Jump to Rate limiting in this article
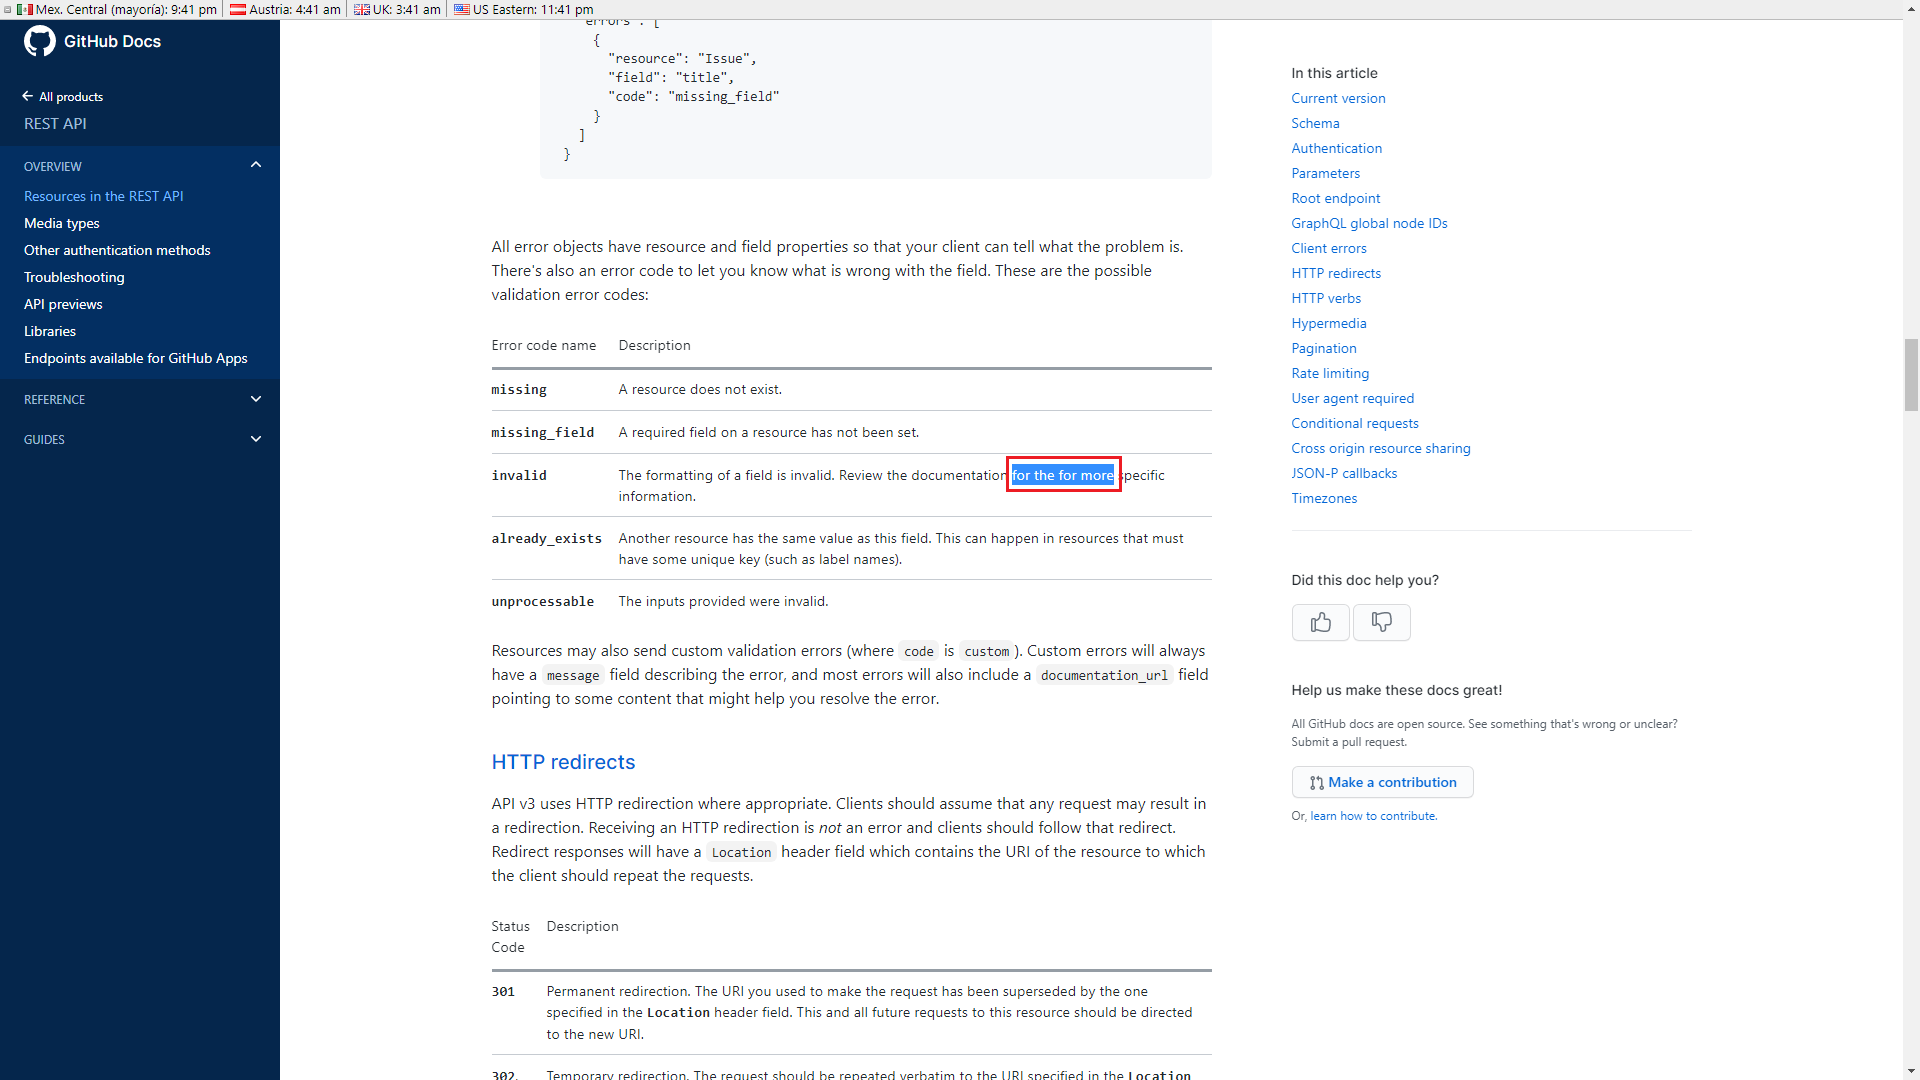 point(1330,373)
